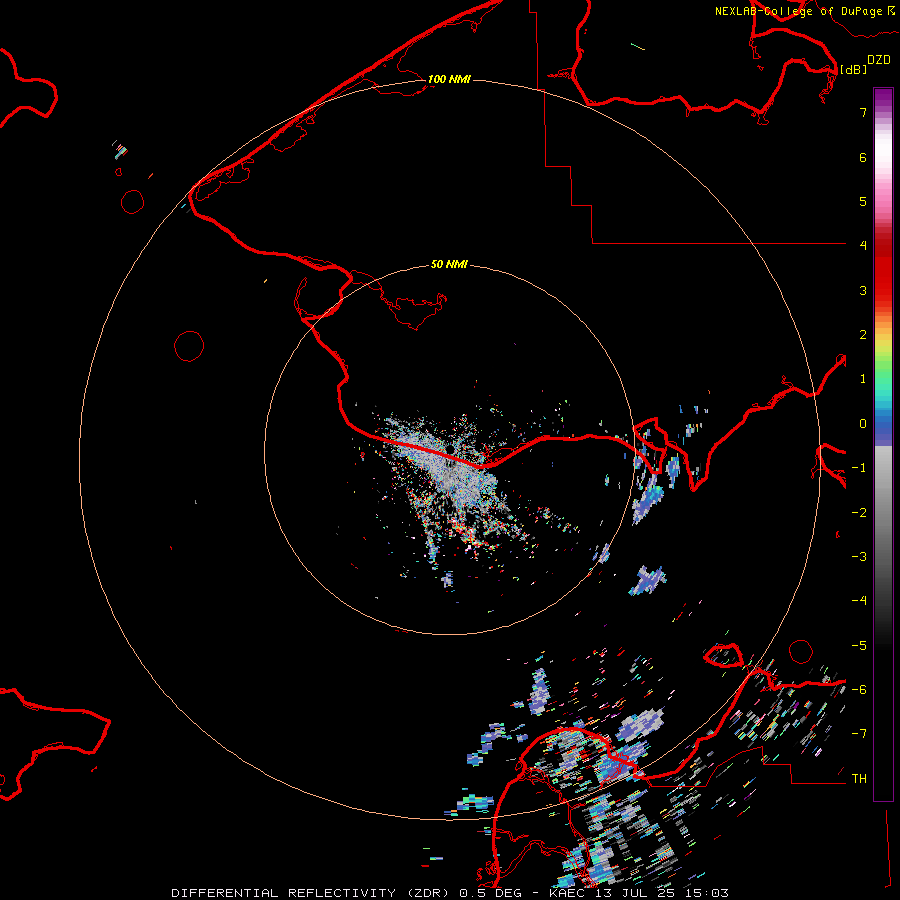Click the 5 value on the color scale
900x900 pixels.
pos(863,201)
